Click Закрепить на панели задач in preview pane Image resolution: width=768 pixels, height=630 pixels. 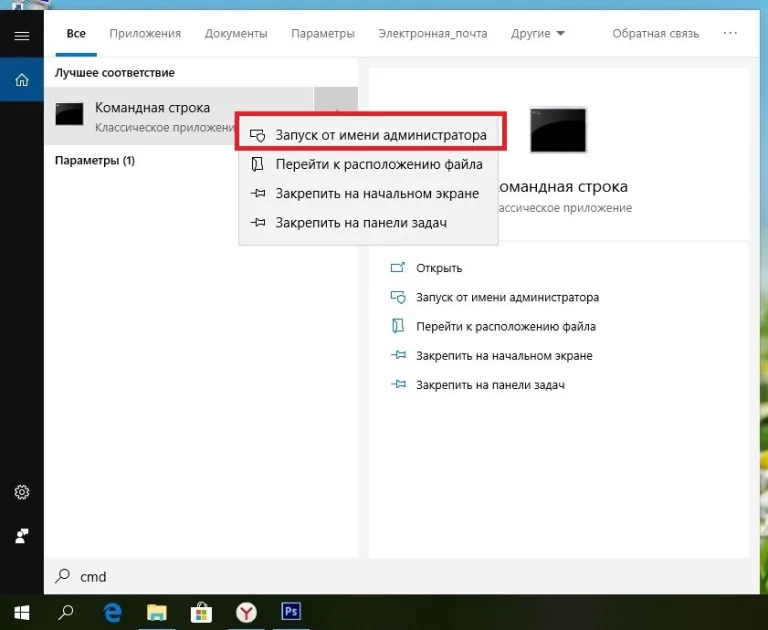[478, 385]
